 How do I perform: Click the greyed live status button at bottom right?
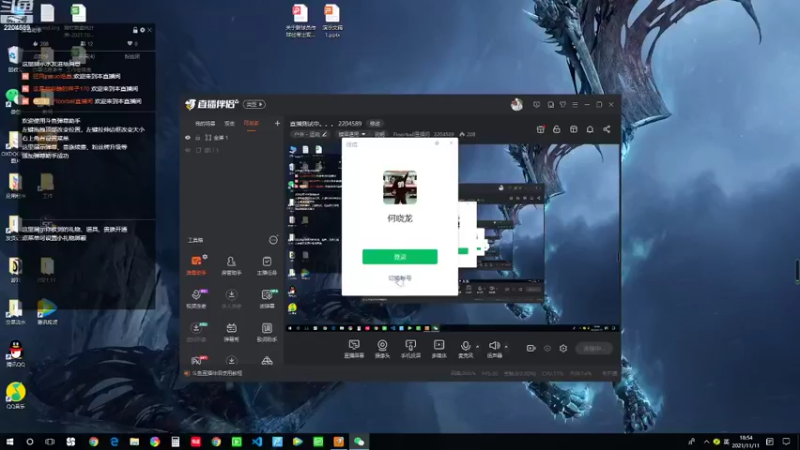[x=594, y=348]
